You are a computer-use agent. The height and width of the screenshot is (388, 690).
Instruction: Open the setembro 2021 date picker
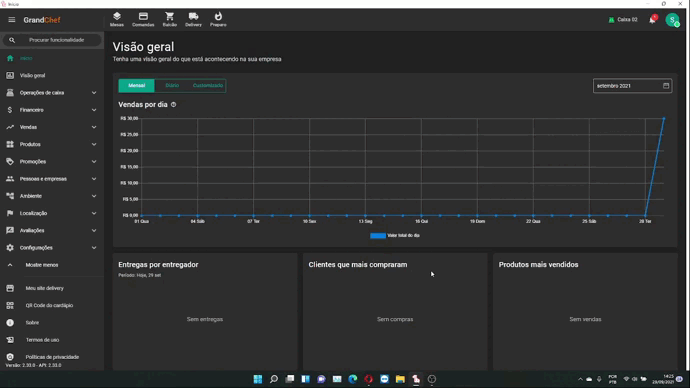632,86
